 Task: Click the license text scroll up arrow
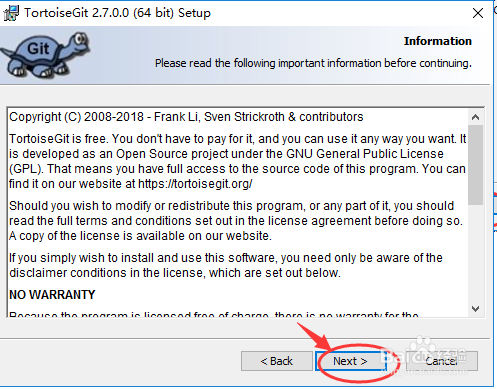476,117
